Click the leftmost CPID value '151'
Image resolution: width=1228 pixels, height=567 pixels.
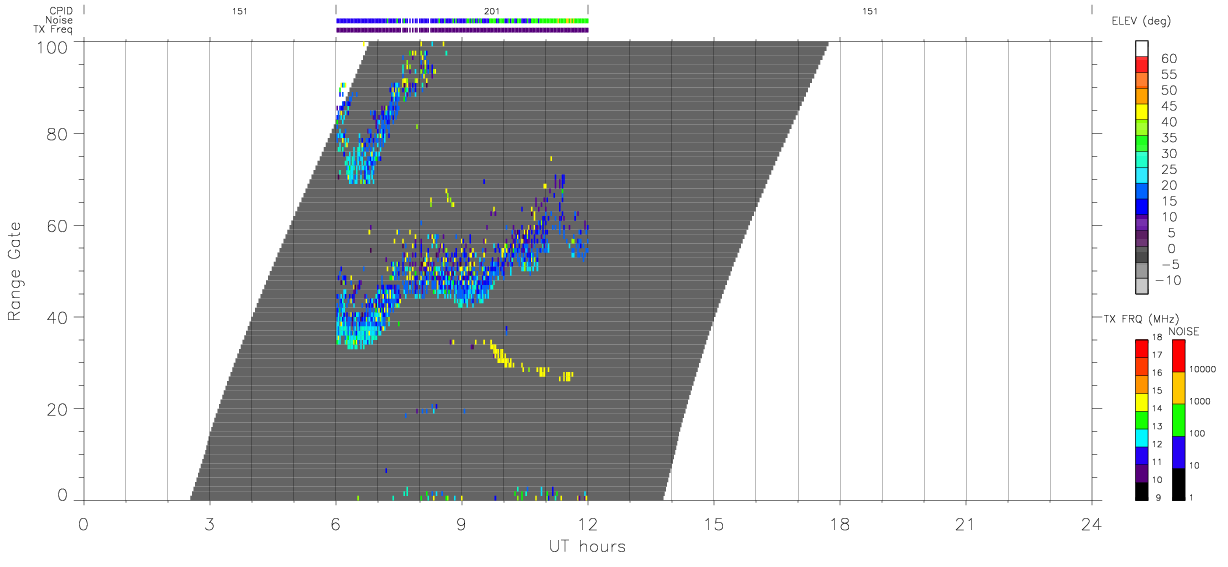(x=239, y=11)
